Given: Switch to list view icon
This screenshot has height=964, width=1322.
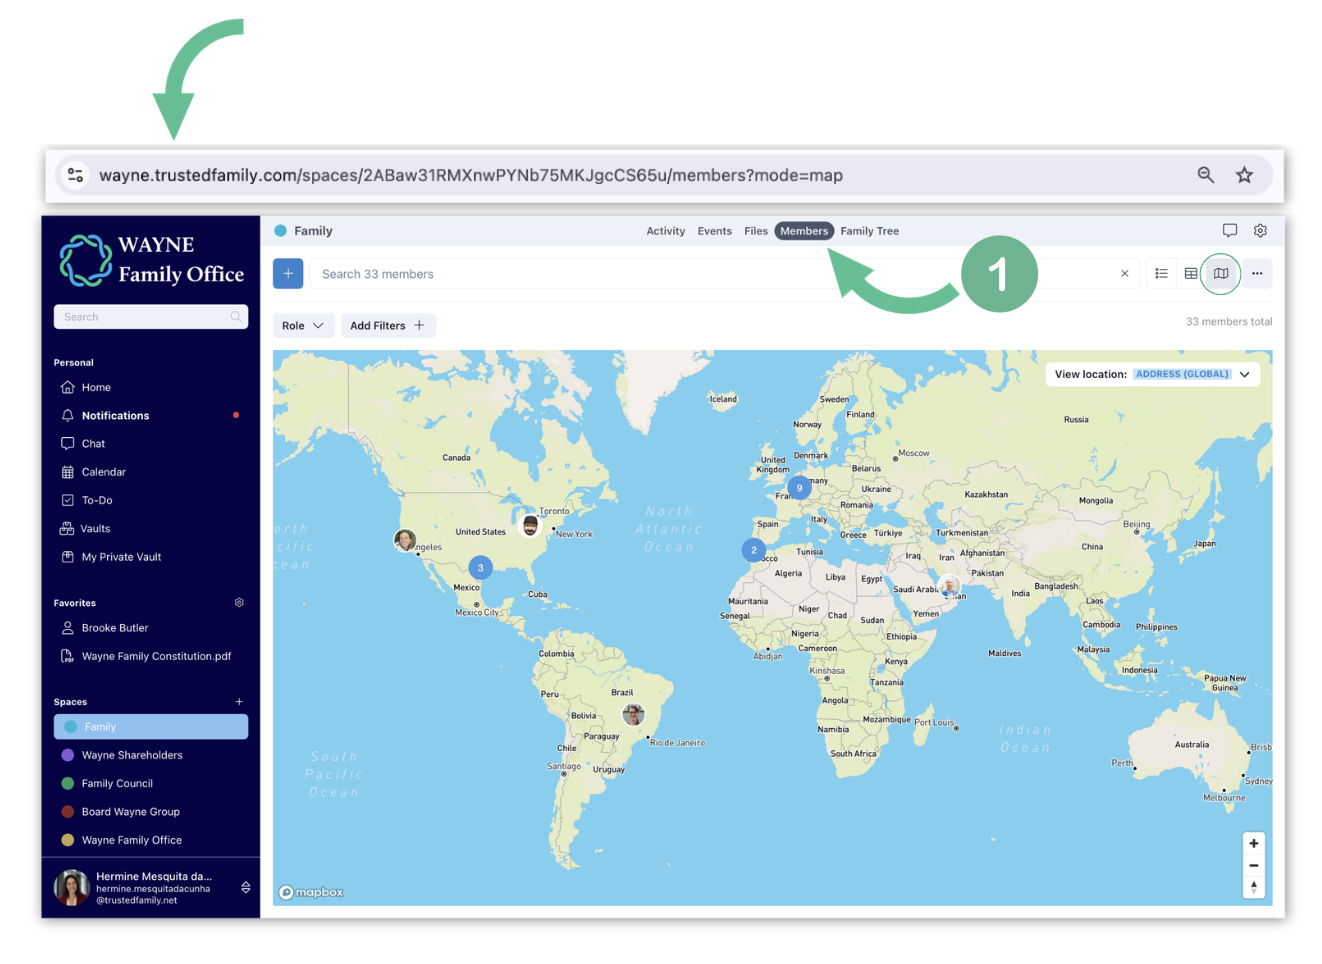Looking at the screenshot, I should 1161,273.
